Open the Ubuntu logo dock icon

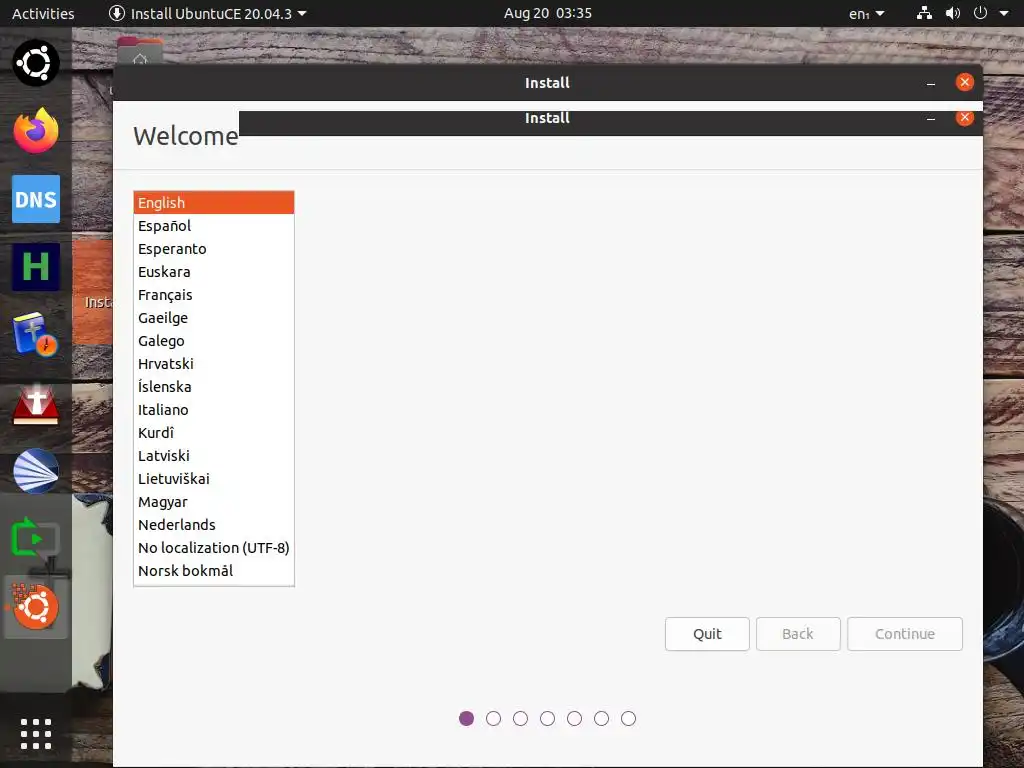point(36,63)
